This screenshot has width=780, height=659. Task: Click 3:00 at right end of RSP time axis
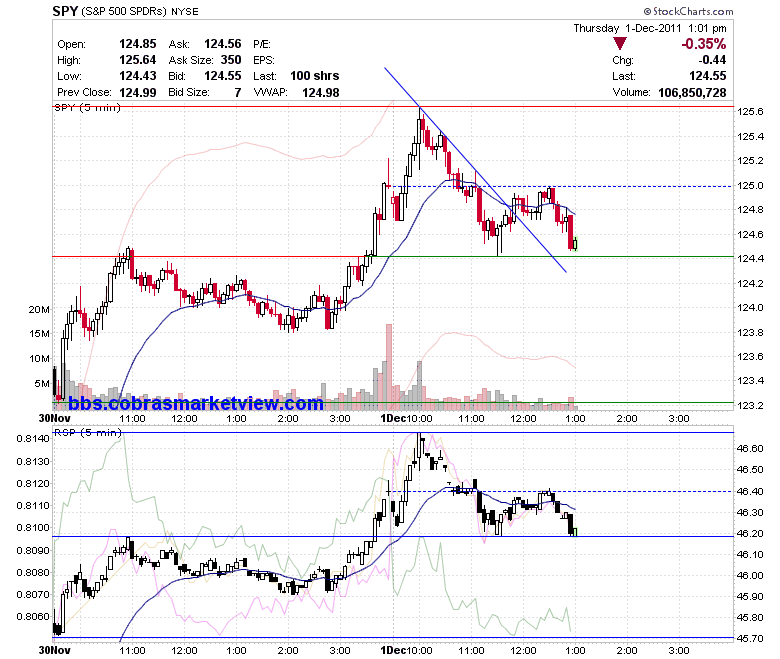(679, 650)
